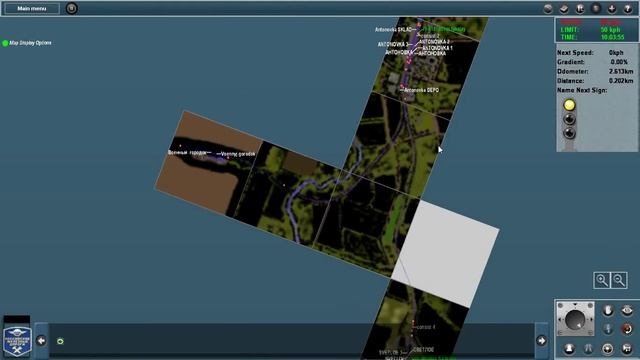This screenshot has height=360, width=640.
Task: Click the Next Speed 0kph value
Action: (616, 53)
